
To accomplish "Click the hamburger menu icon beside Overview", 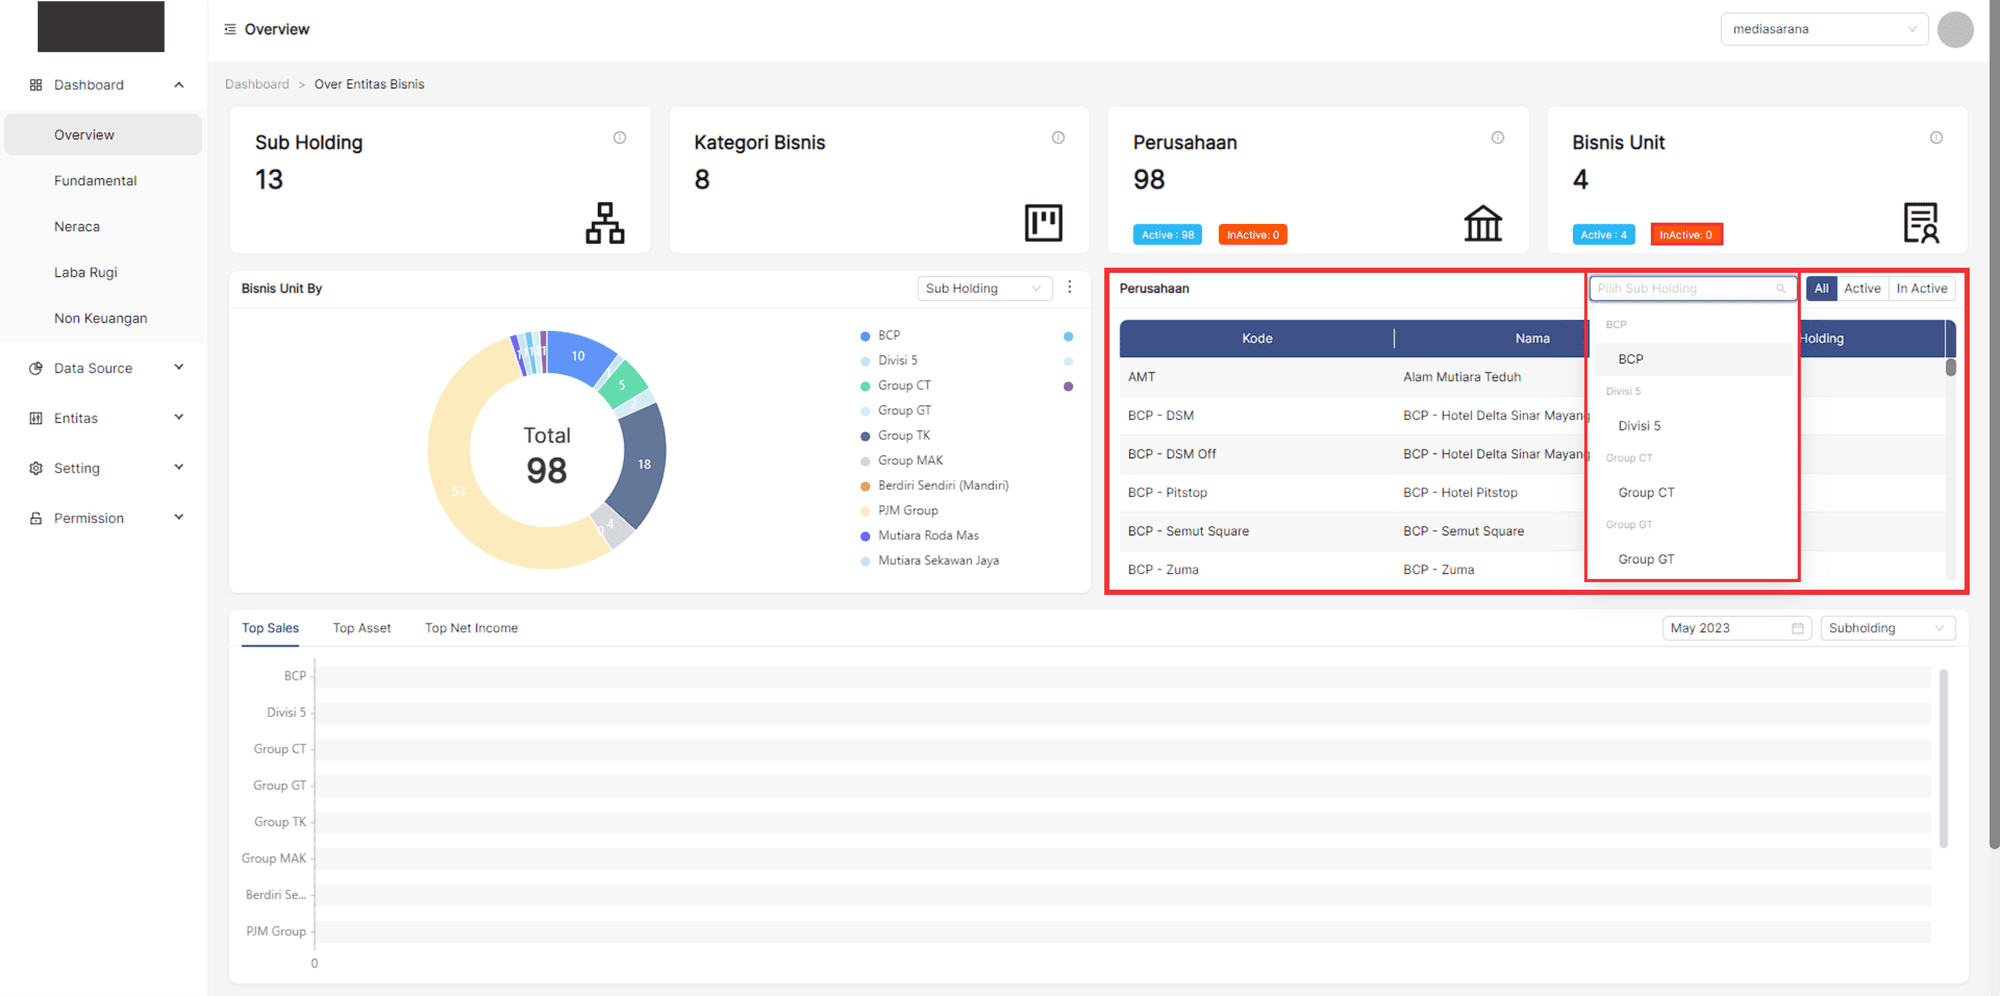I will pyautogui.click(x=230, y=30).
